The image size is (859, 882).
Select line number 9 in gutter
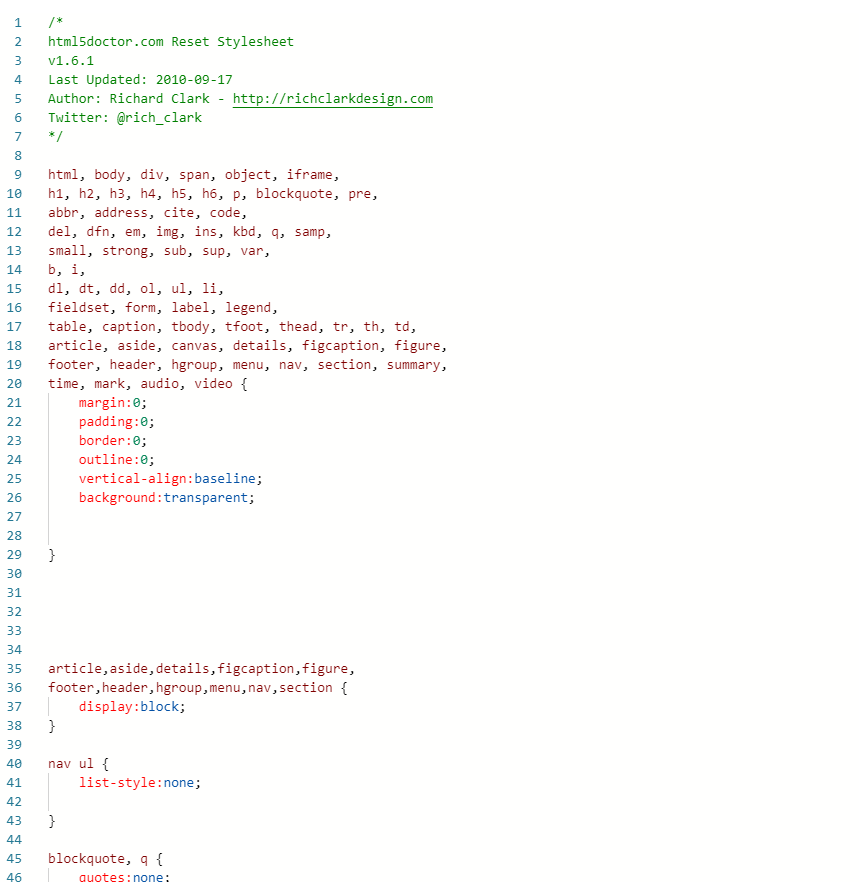[x=18, y=175]
